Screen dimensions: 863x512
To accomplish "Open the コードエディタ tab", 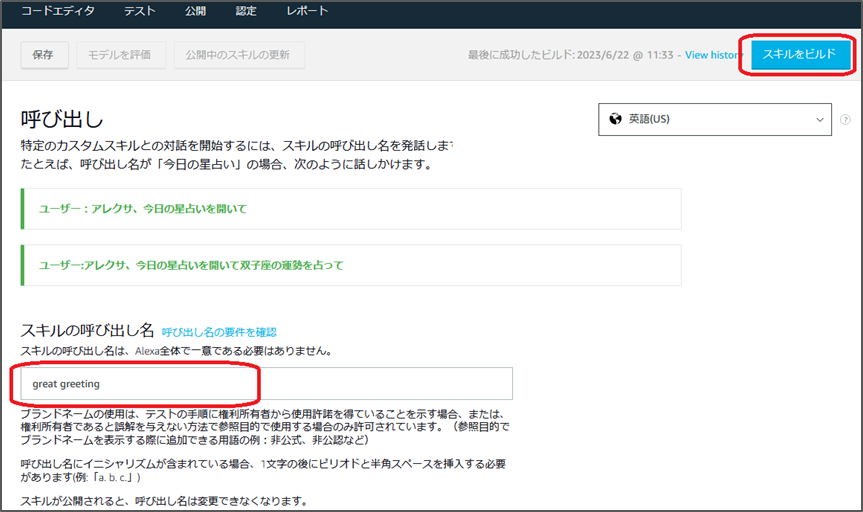I will point(58,11).
